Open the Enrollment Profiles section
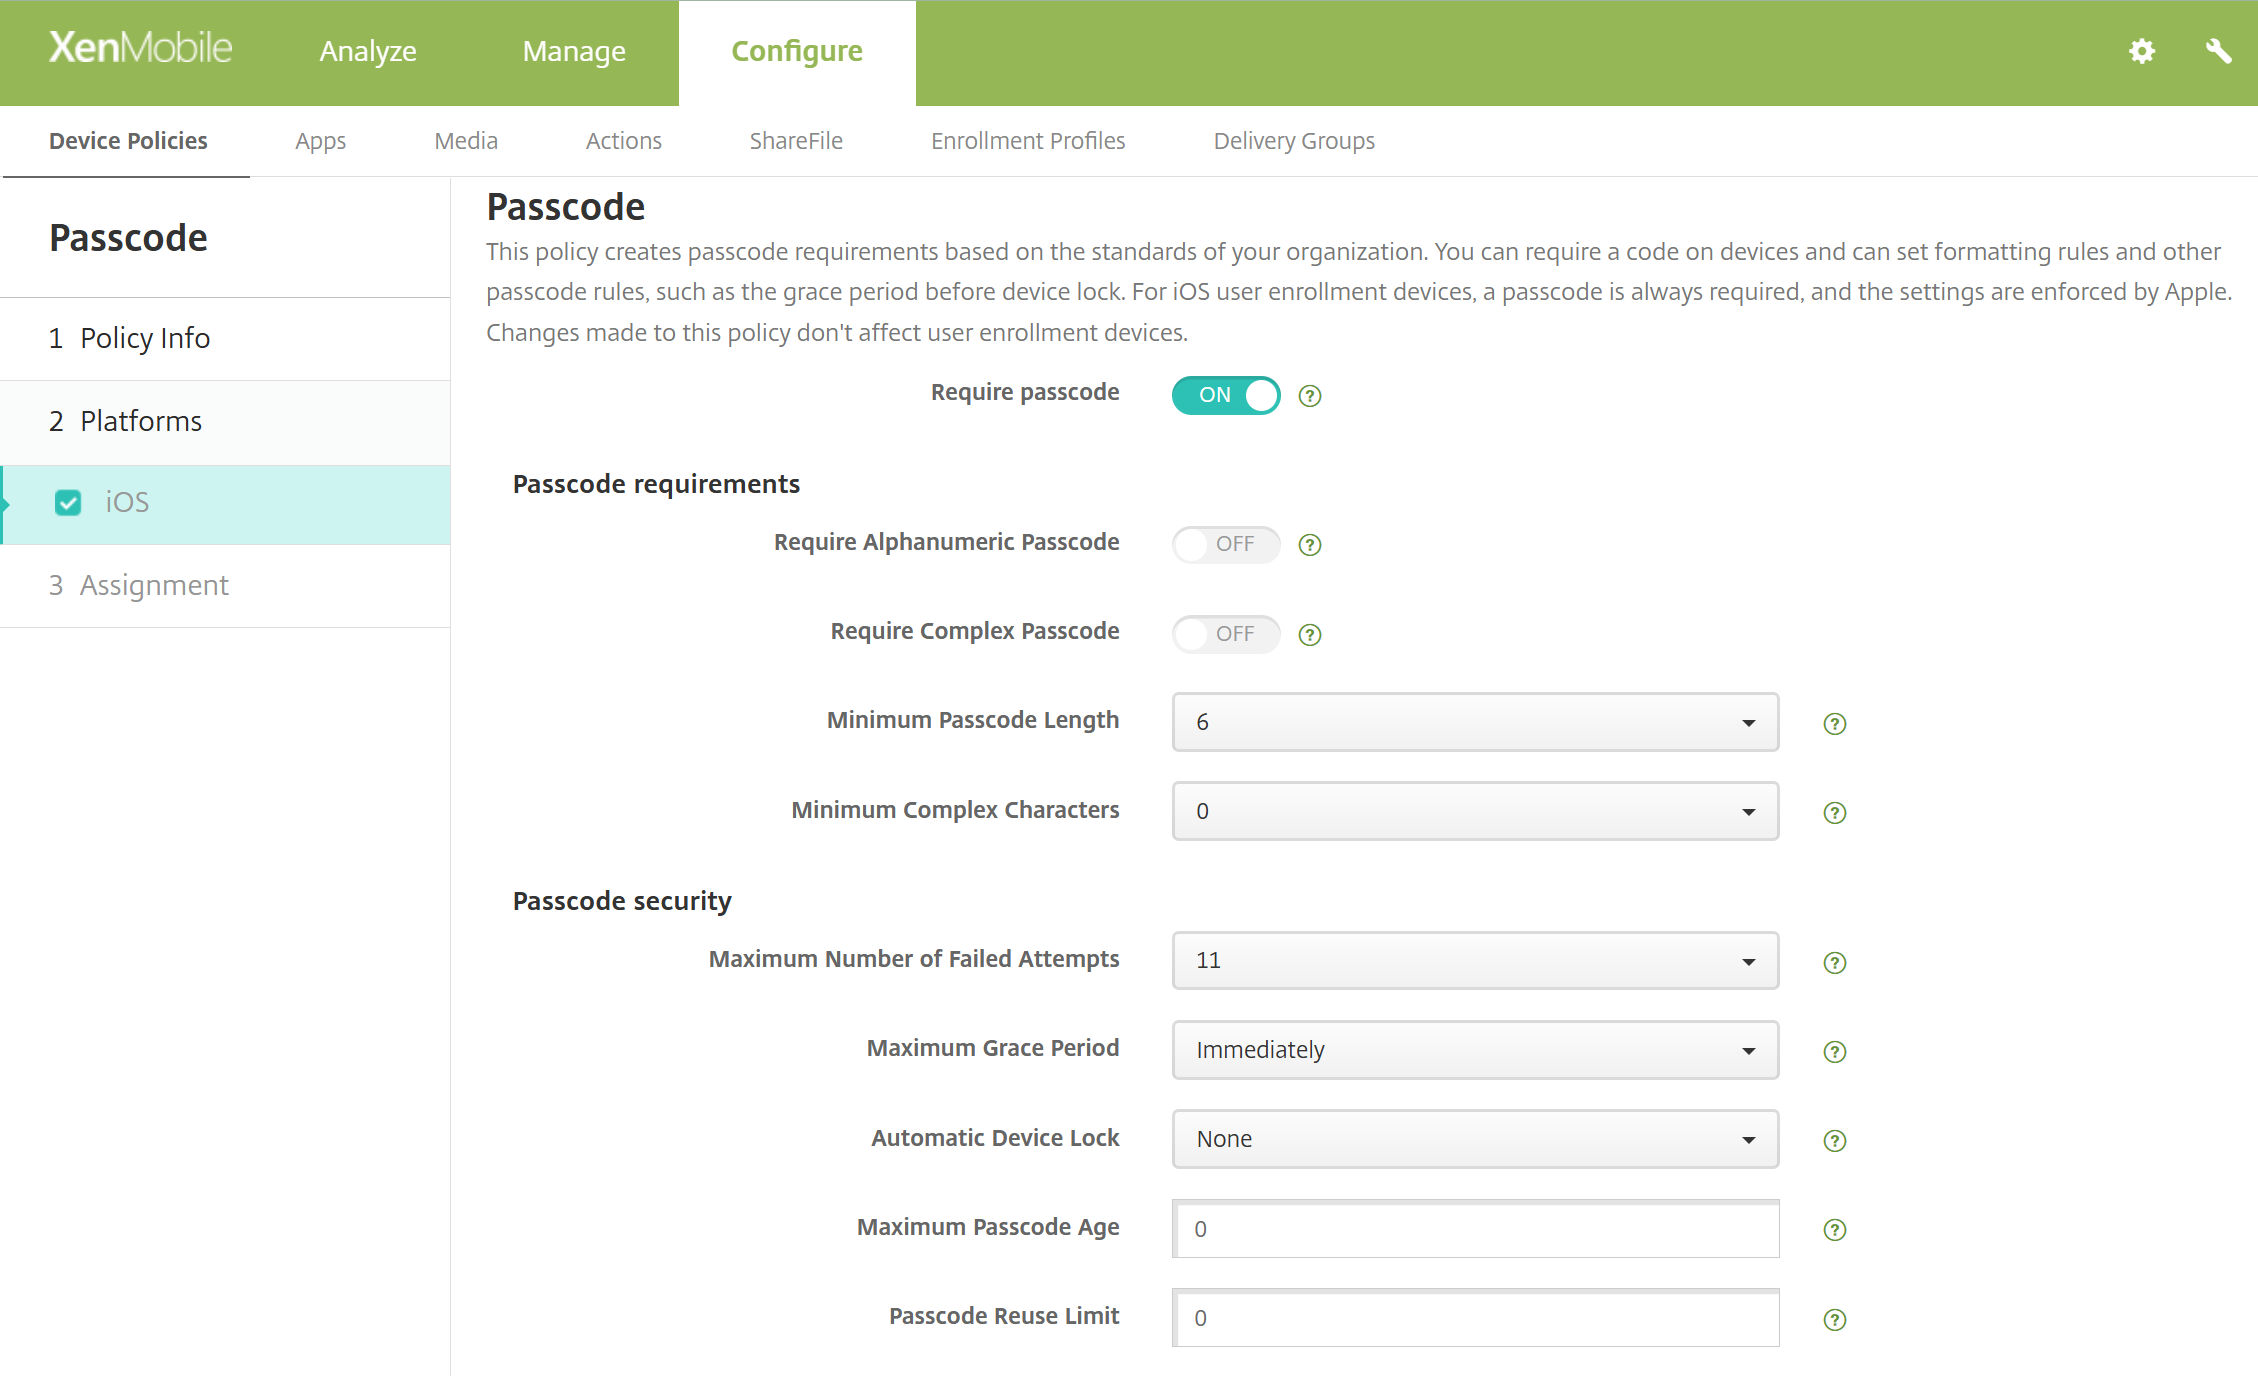This screenshot has height=1376, width=2258. coord(1027,141)
